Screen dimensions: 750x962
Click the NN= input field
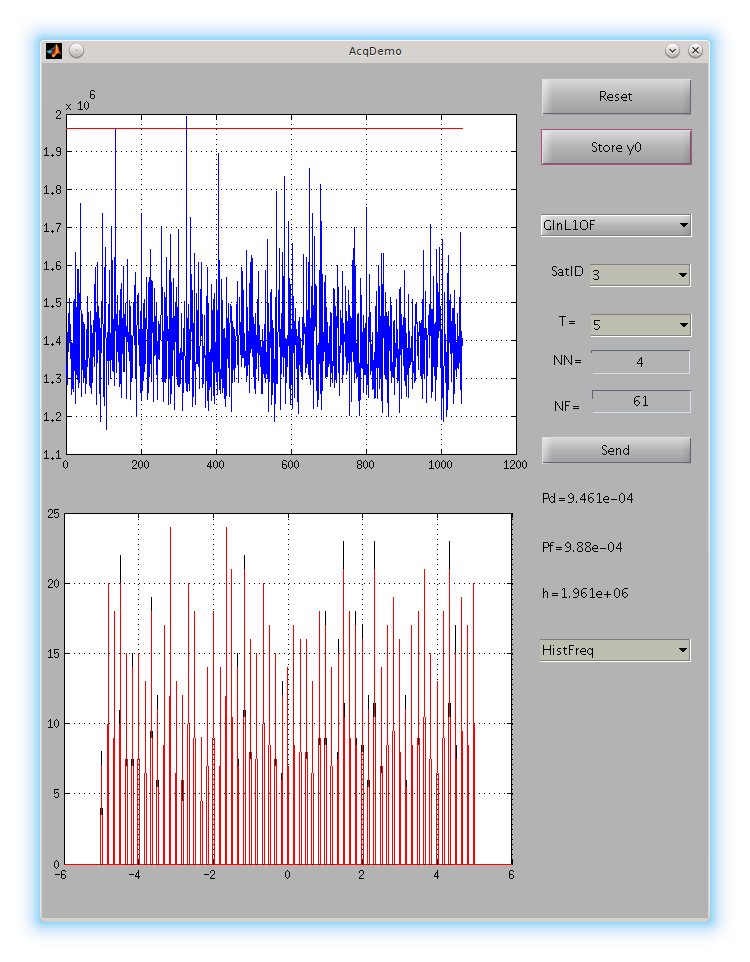point(640,362)
